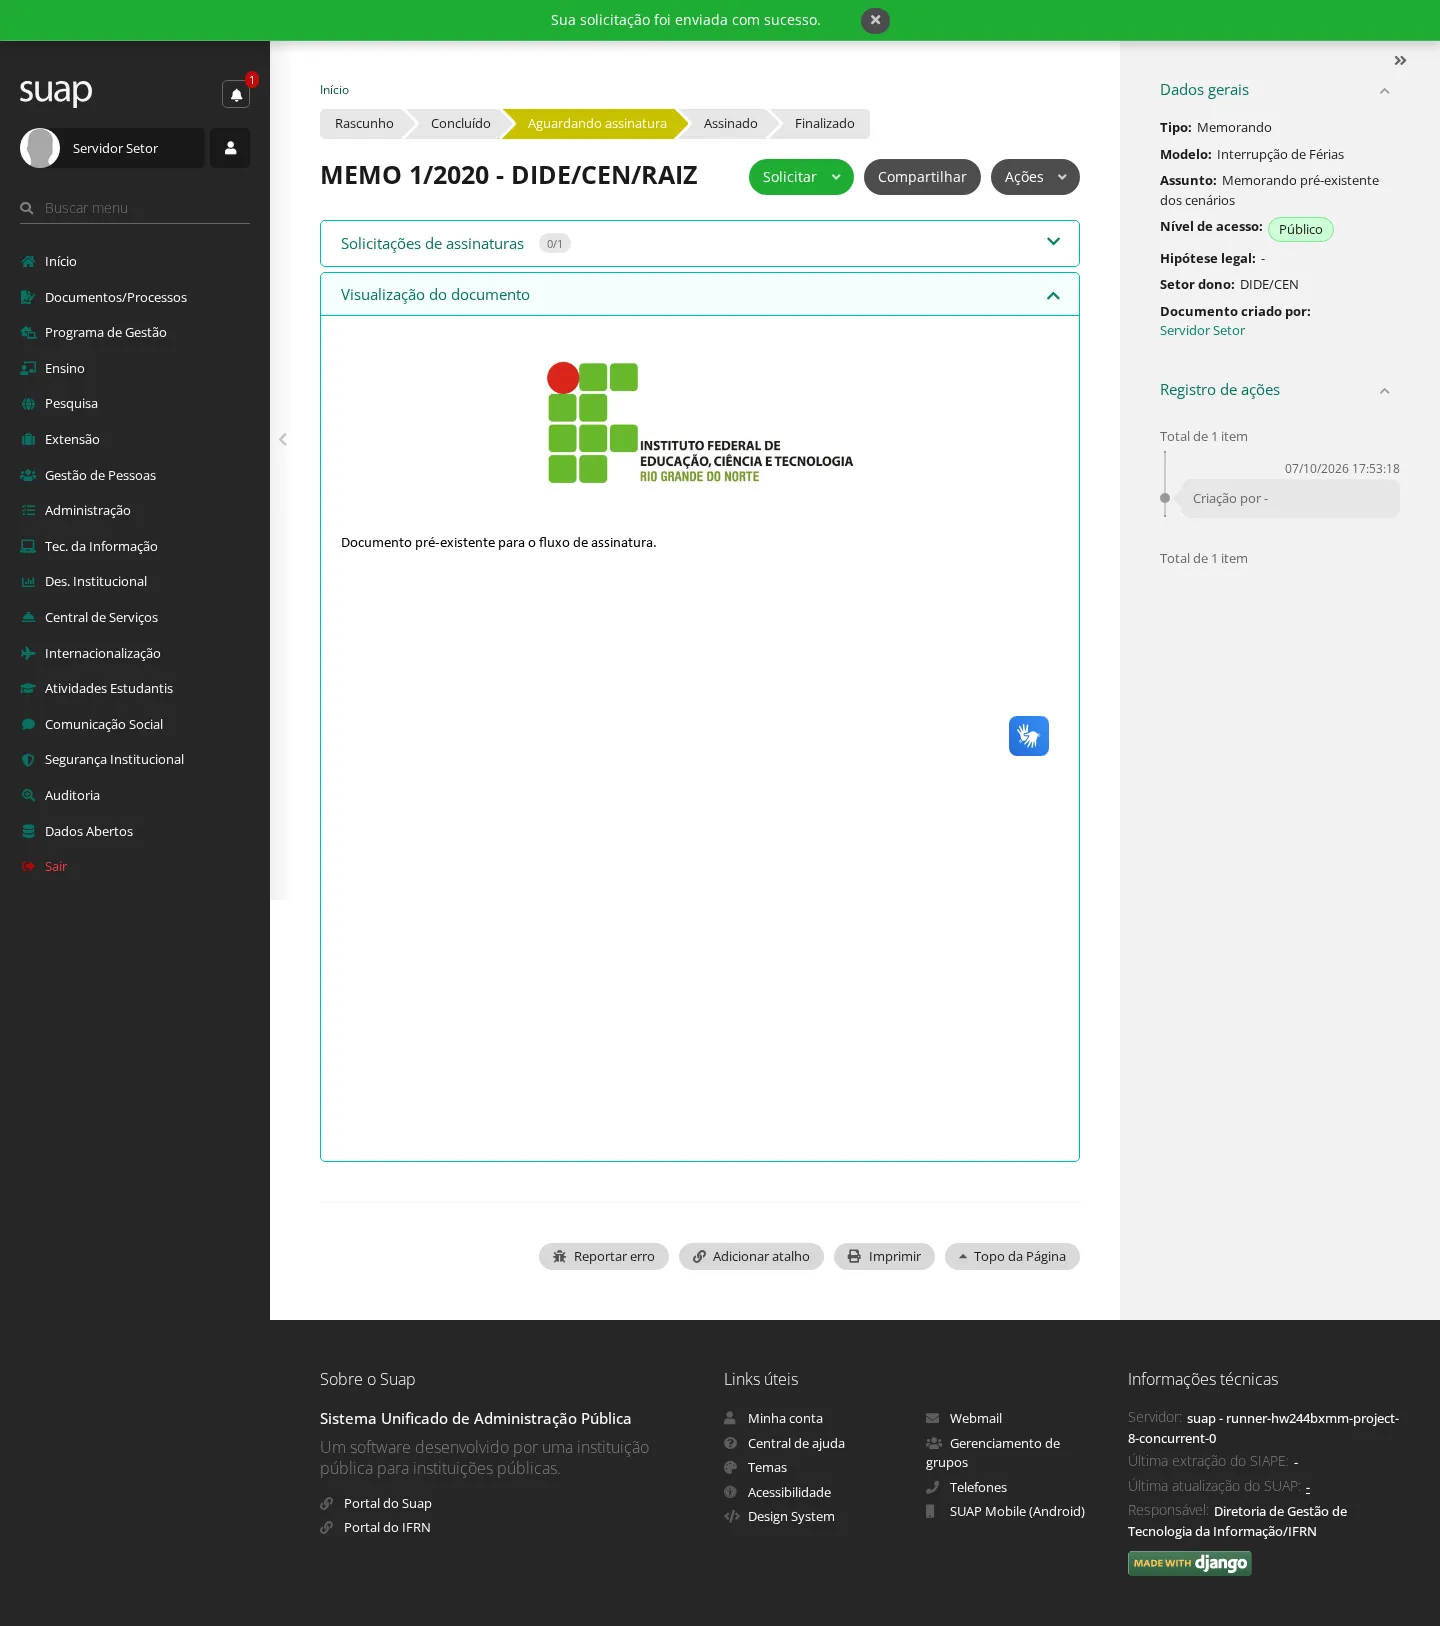Open the Solicitar dropdown button
This screenshot has width=1440, height=1626.
pyautogui.click(x=801, y=177)
